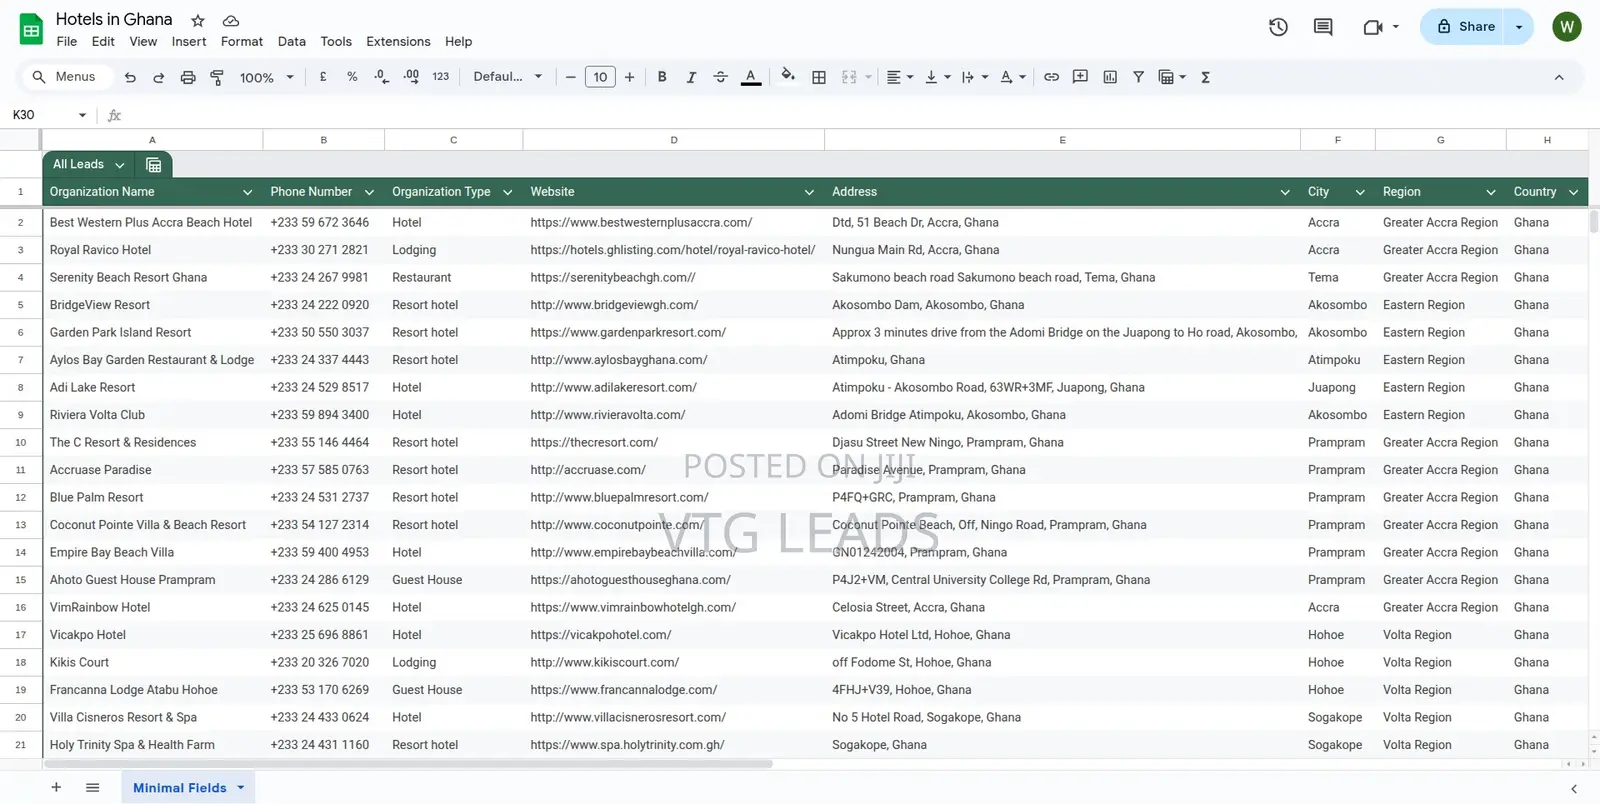
Task: Expand the All Leads table menu
Action: point(120,165)
